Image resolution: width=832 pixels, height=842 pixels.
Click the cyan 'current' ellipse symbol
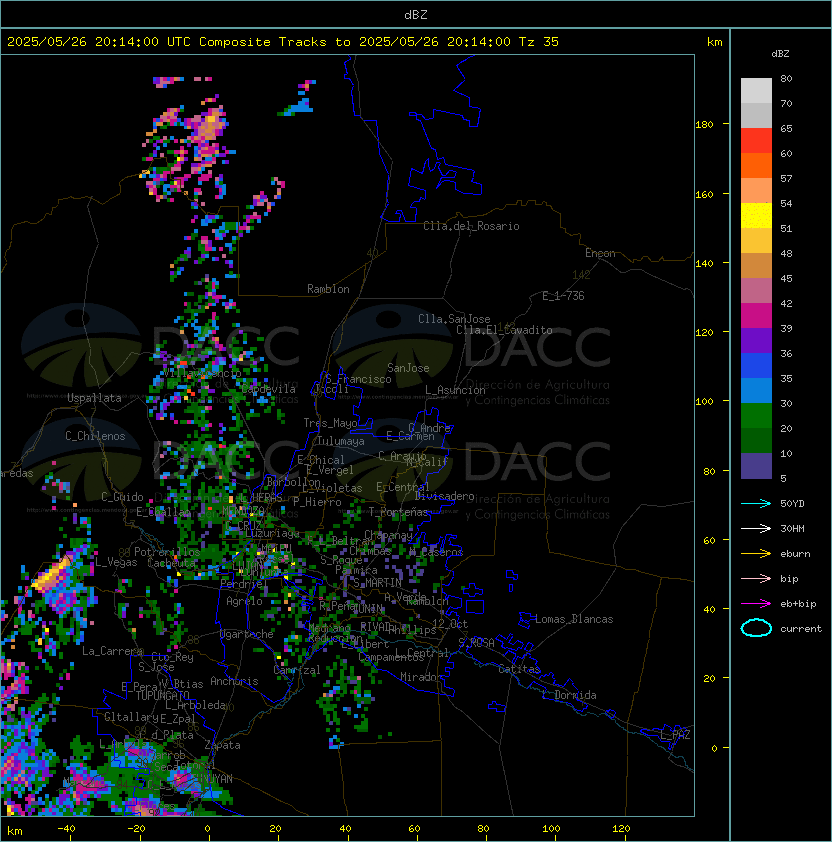coord(756,628)
